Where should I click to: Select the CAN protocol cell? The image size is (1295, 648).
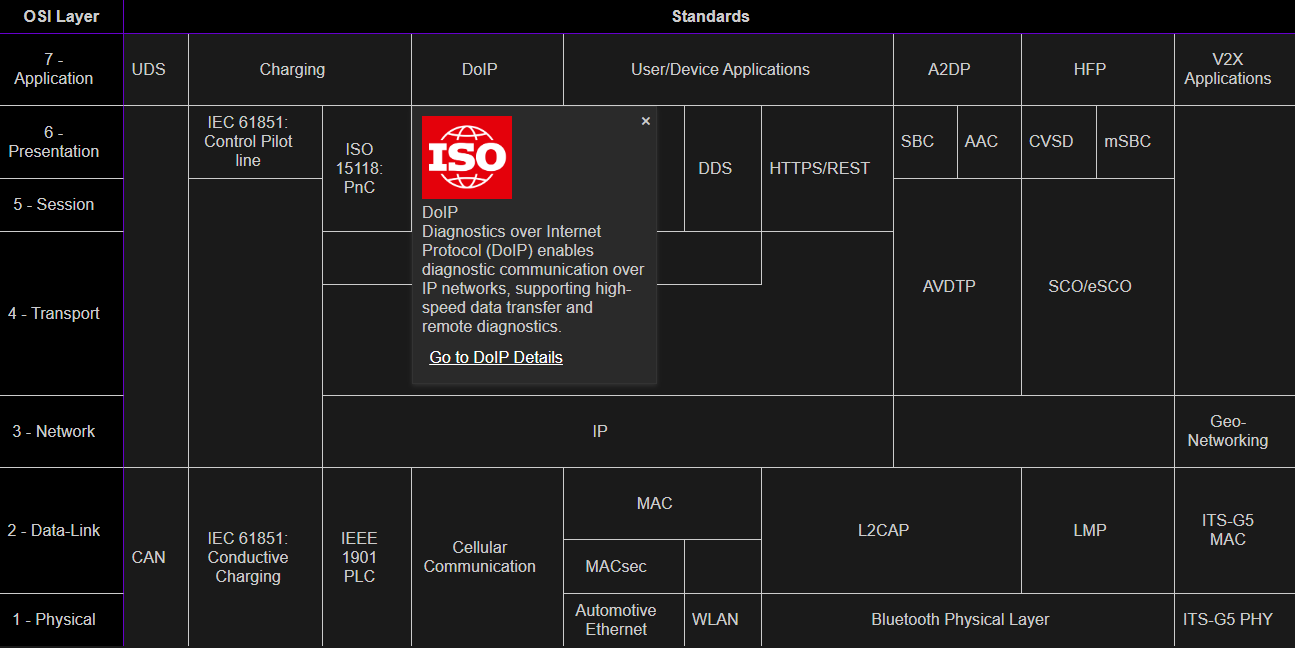[150, 557]
